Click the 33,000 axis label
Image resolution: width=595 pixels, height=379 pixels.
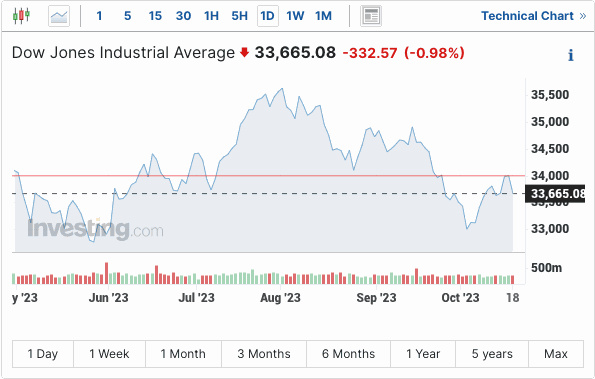pyautogui.click(x=550, y=229)
